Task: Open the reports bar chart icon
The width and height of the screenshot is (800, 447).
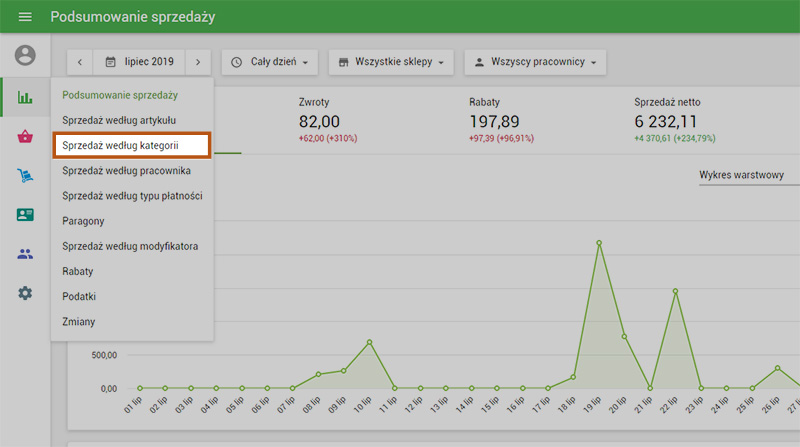Action: pyautogui.click(x=25, y=98)
